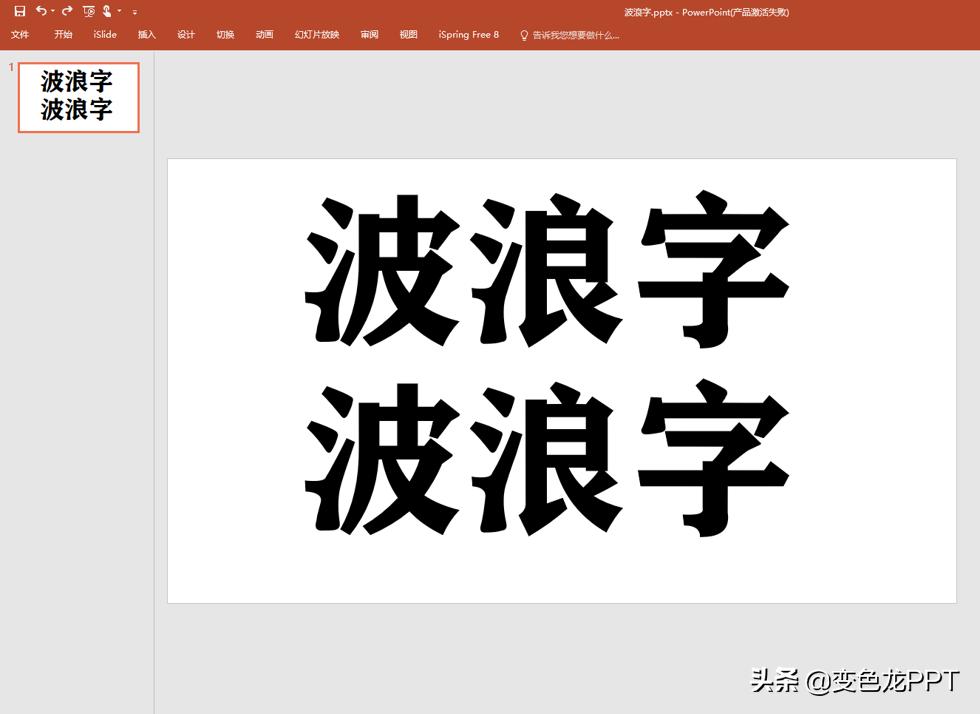Click the Tell Me lightbulb search icon
The image size is (980, 714).
522,34
